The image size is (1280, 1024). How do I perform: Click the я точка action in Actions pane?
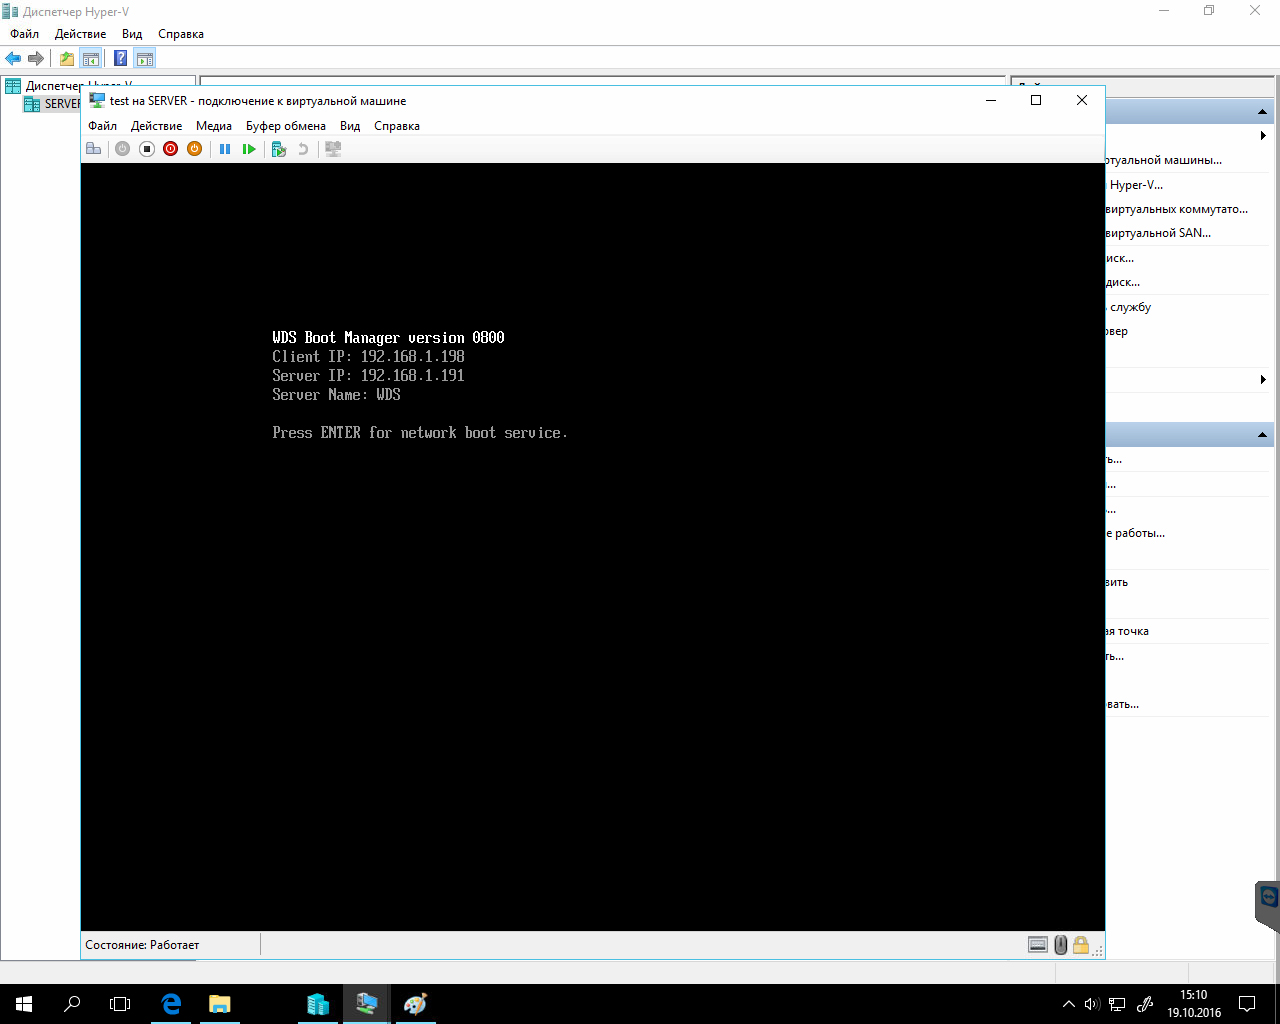[1127, 631]
